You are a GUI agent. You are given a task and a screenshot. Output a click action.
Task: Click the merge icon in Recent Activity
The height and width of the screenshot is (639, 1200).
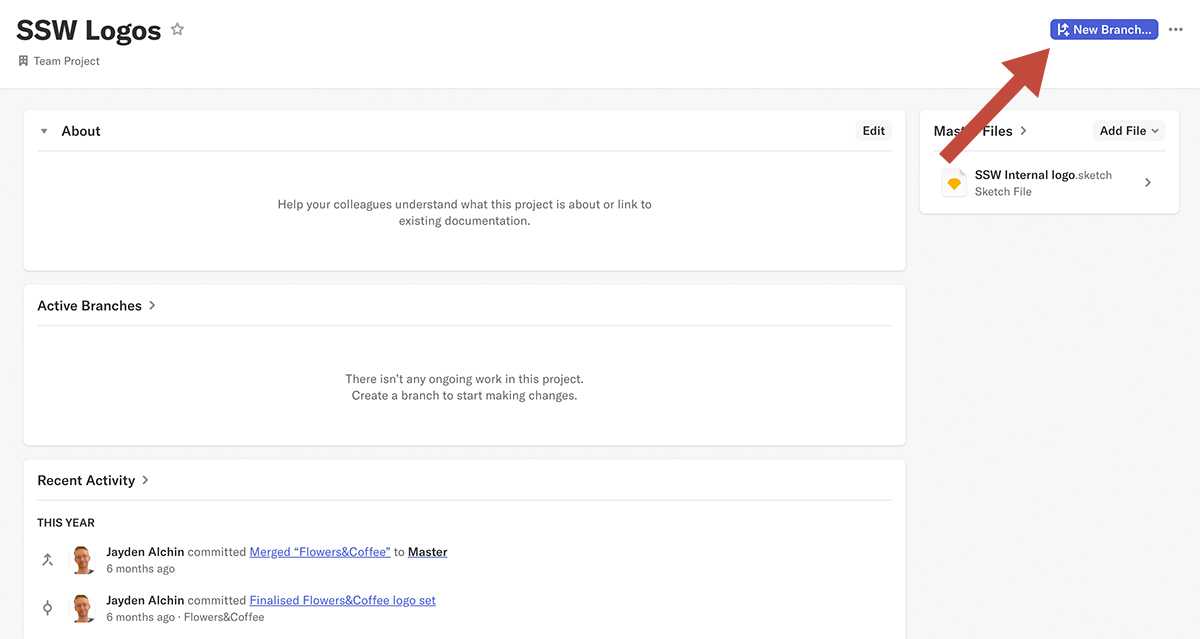47,560
